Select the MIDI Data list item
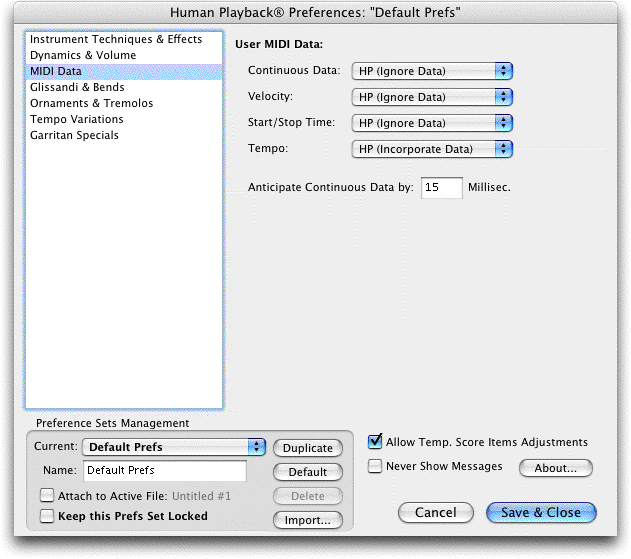Screen dimensions: 631x559 tap(124, 72)
